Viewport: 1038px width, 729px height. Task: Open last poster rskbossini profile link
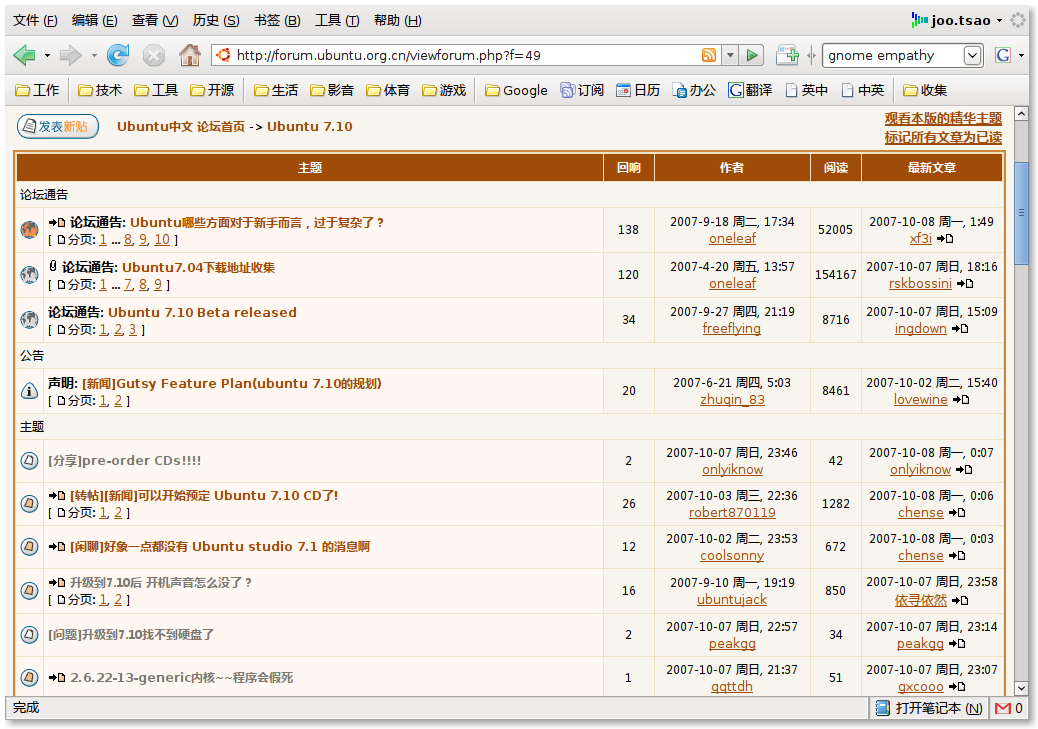coord(920,283)
